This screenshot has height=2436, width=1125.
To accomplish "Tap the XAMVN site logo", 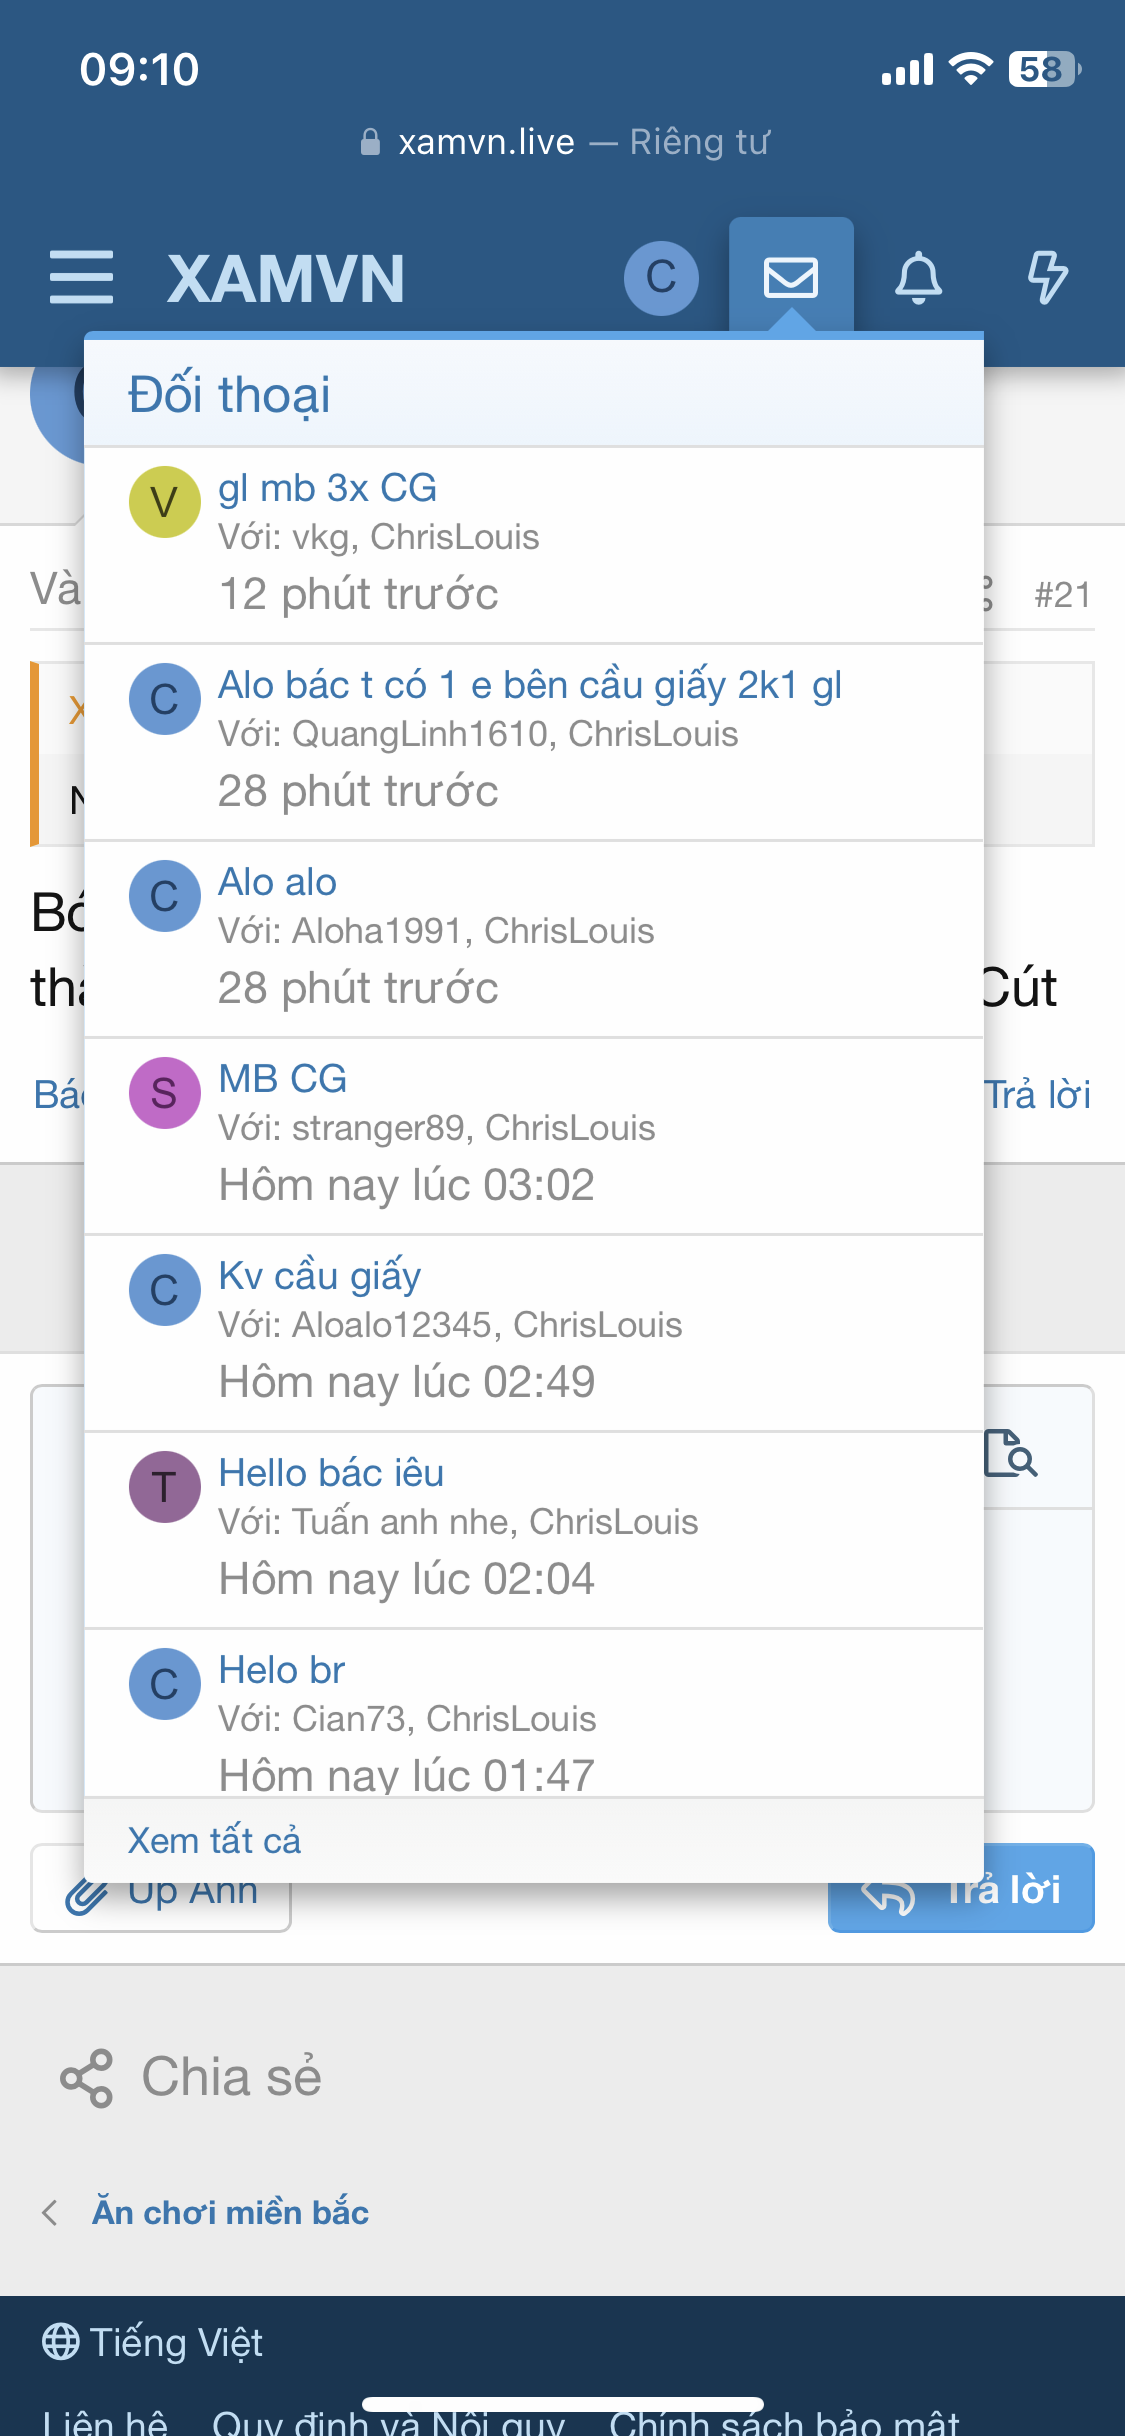I will click(286, 279).
